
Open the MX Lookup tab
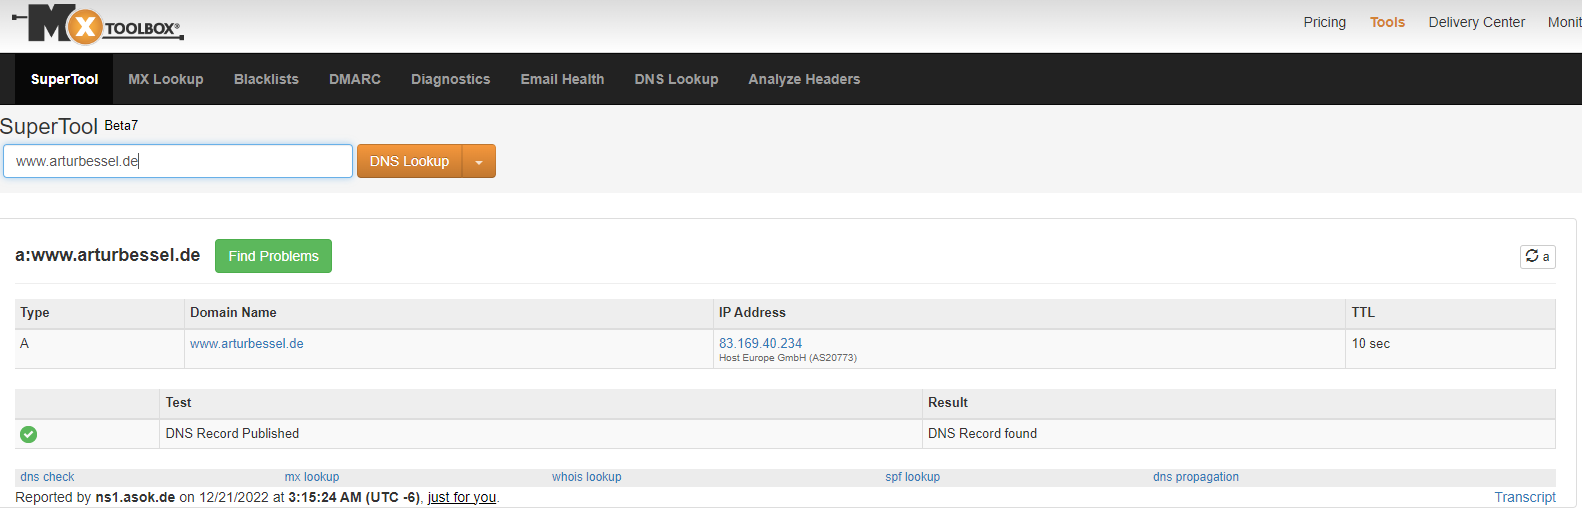pyautogui.click(x=166, y=79)
